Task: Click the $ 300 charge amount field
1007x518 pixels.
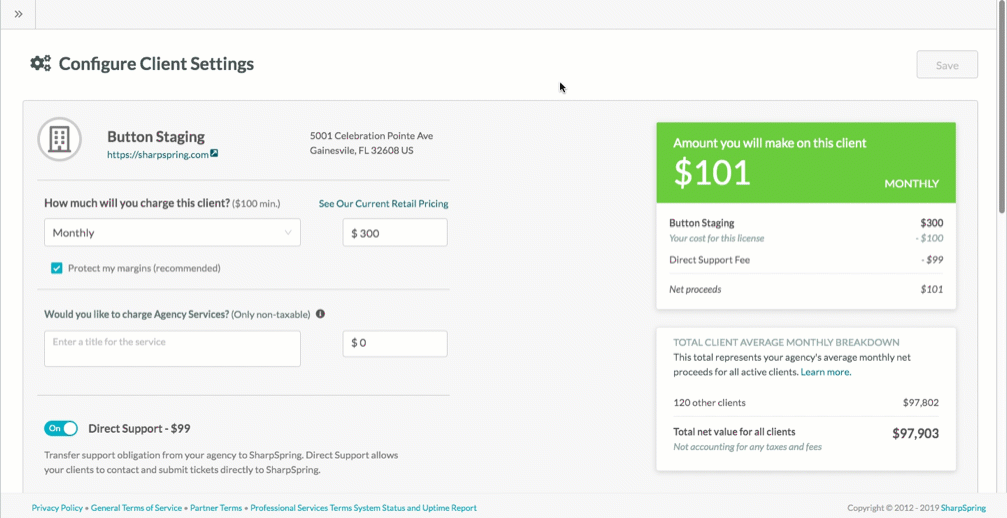Action: coord(395,232)
